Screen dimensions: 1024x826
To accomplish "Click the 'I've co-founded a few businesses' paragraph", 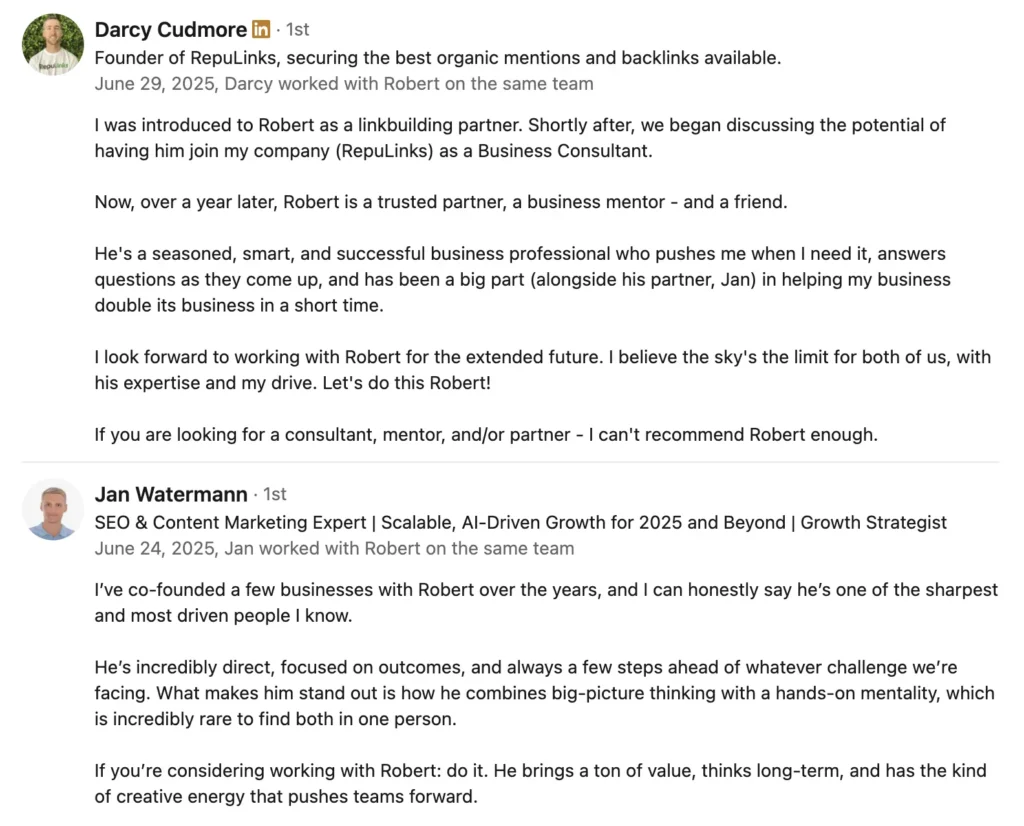I will pyautogui.click(x=546, y=602).
